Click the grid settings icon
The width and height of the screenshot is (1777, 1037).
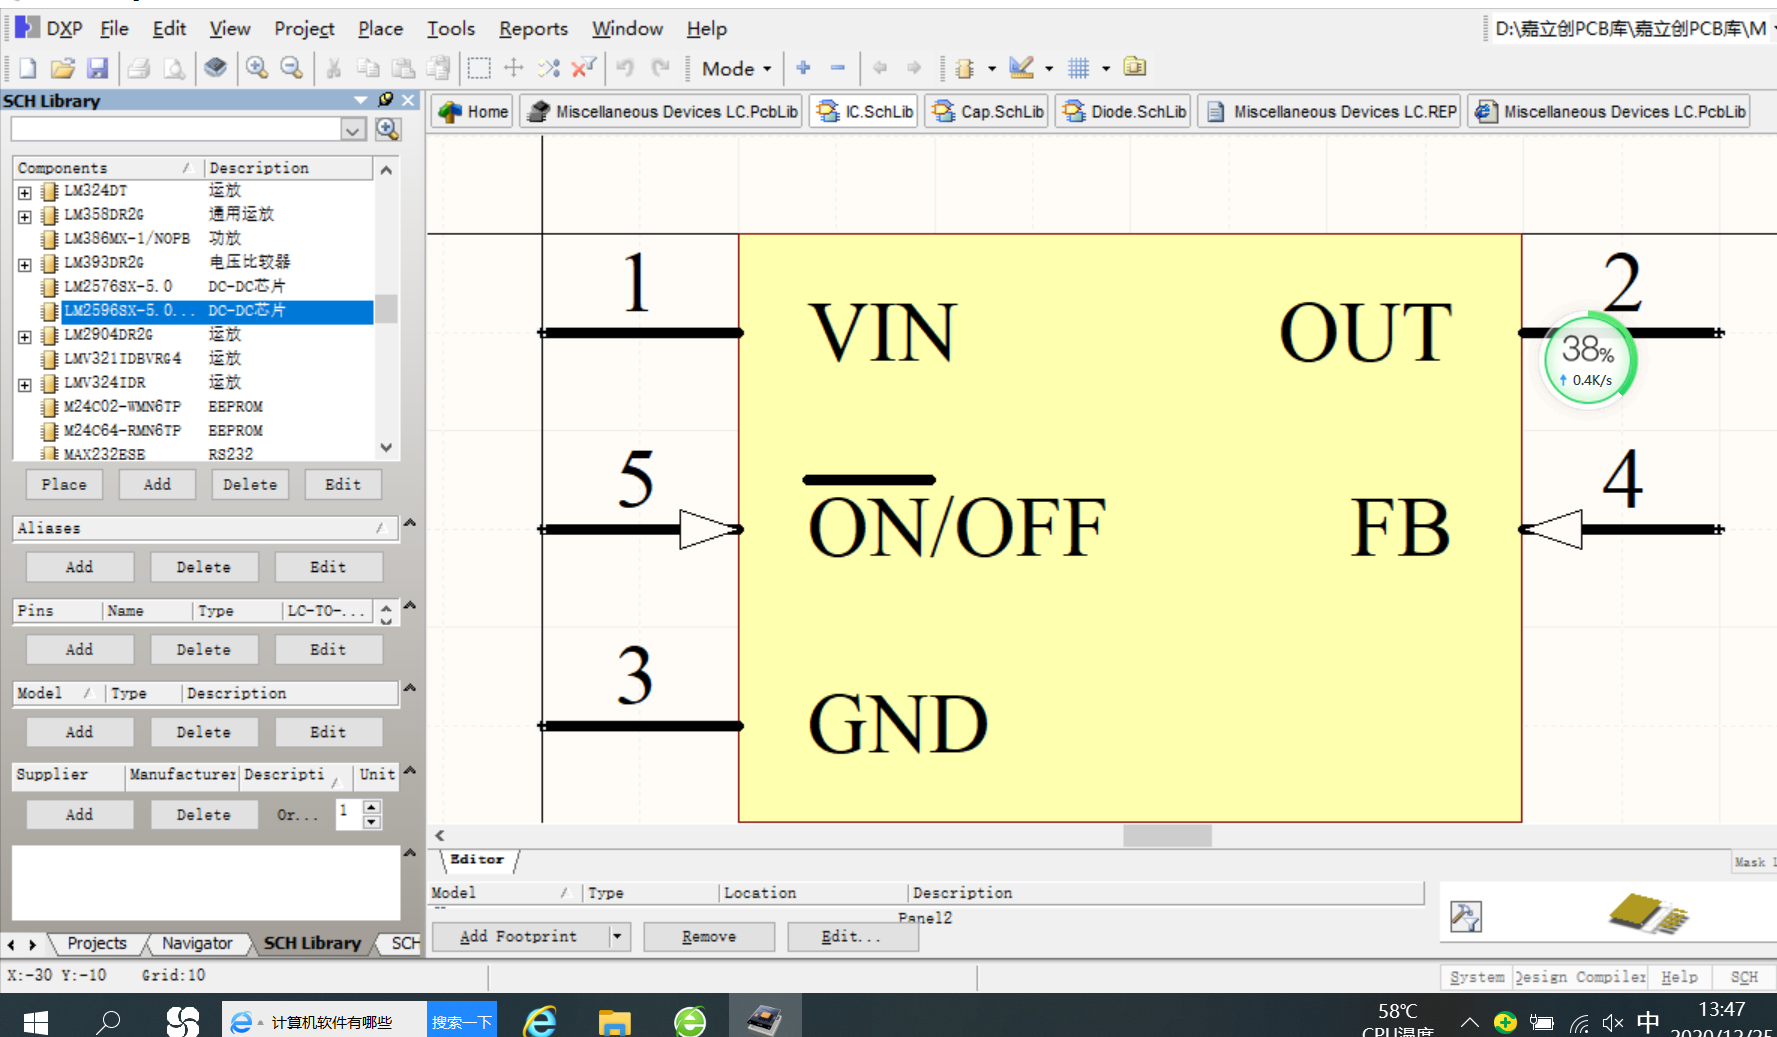[x=1078, y=68]
